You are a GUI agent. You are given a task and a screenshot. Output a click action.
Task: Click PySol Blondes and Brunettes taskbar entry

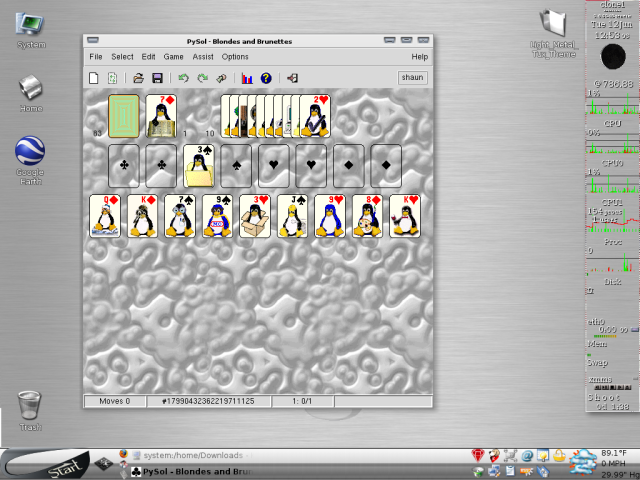192,471
